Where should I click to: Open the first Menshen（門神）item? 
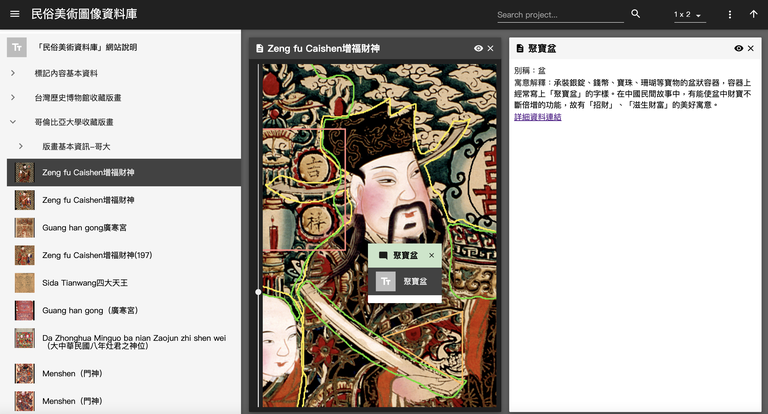[x=124, y=373]
